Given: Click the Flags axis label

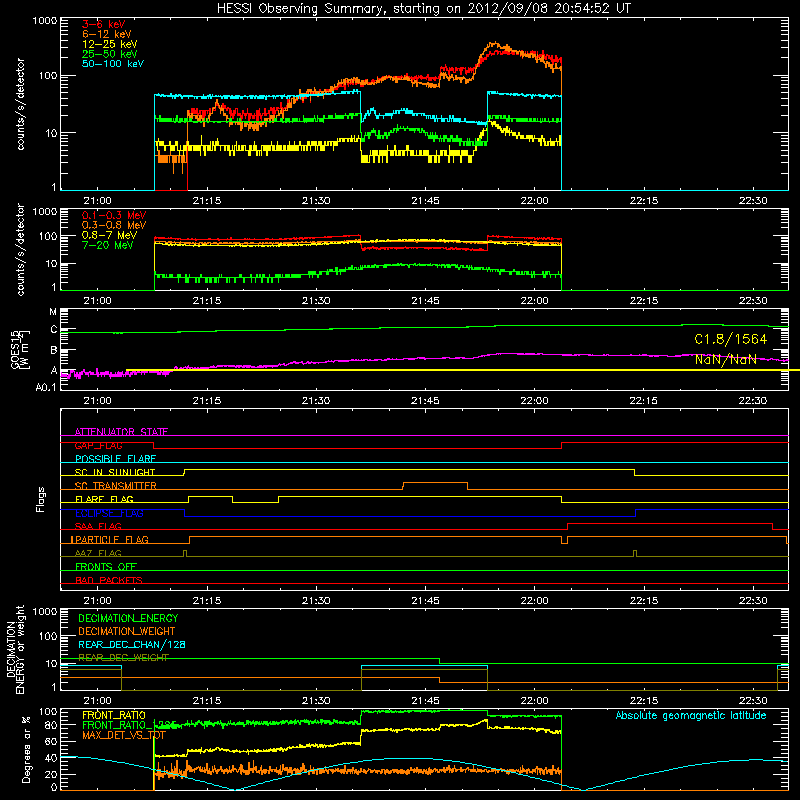Looking at the screenshot, I should coord(40,499).
